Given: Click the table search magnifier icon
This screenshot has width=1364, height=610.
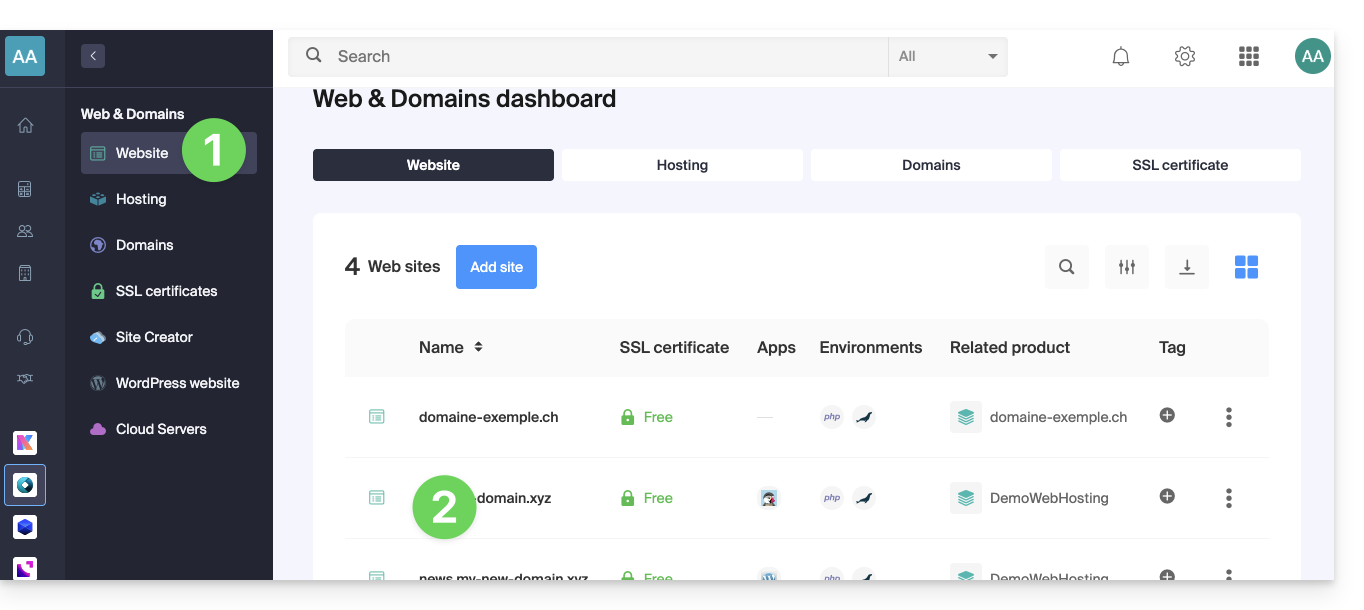Looking at the screenshot, I should [x=1067, y=267].
